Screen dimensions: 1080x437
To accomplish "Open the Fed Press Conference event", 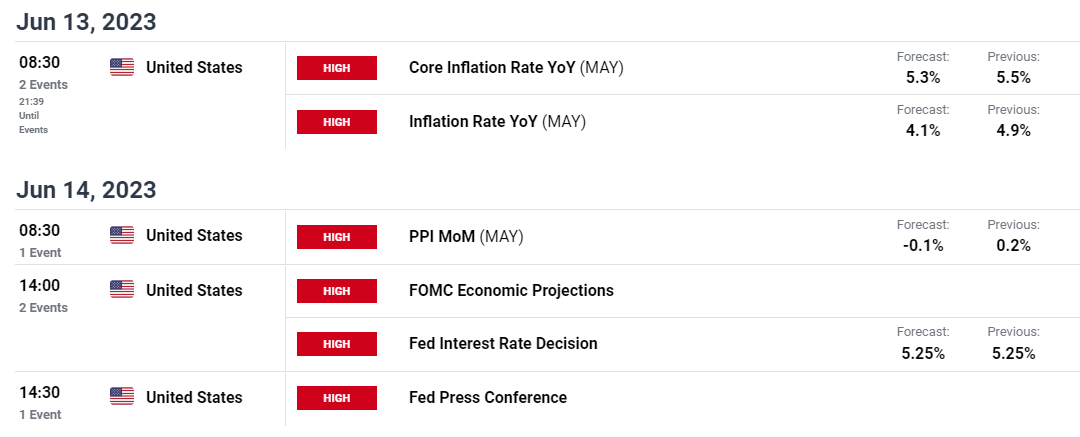I will tap(488, 398).
